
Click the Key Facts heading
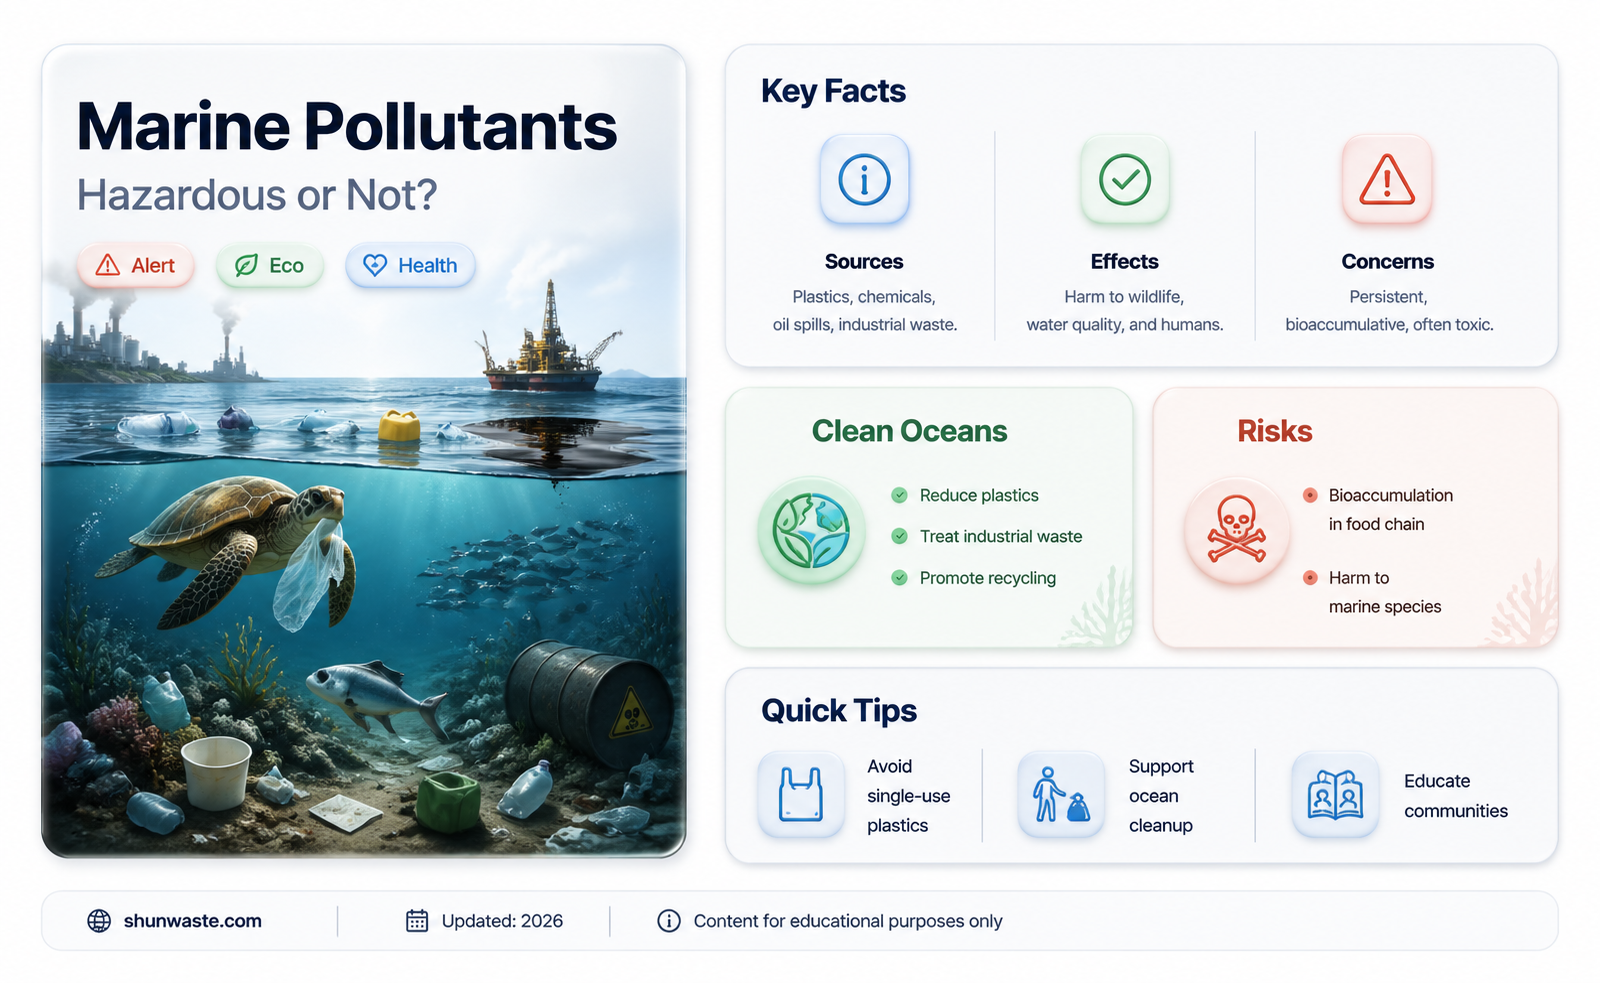(x=833, y=91)
